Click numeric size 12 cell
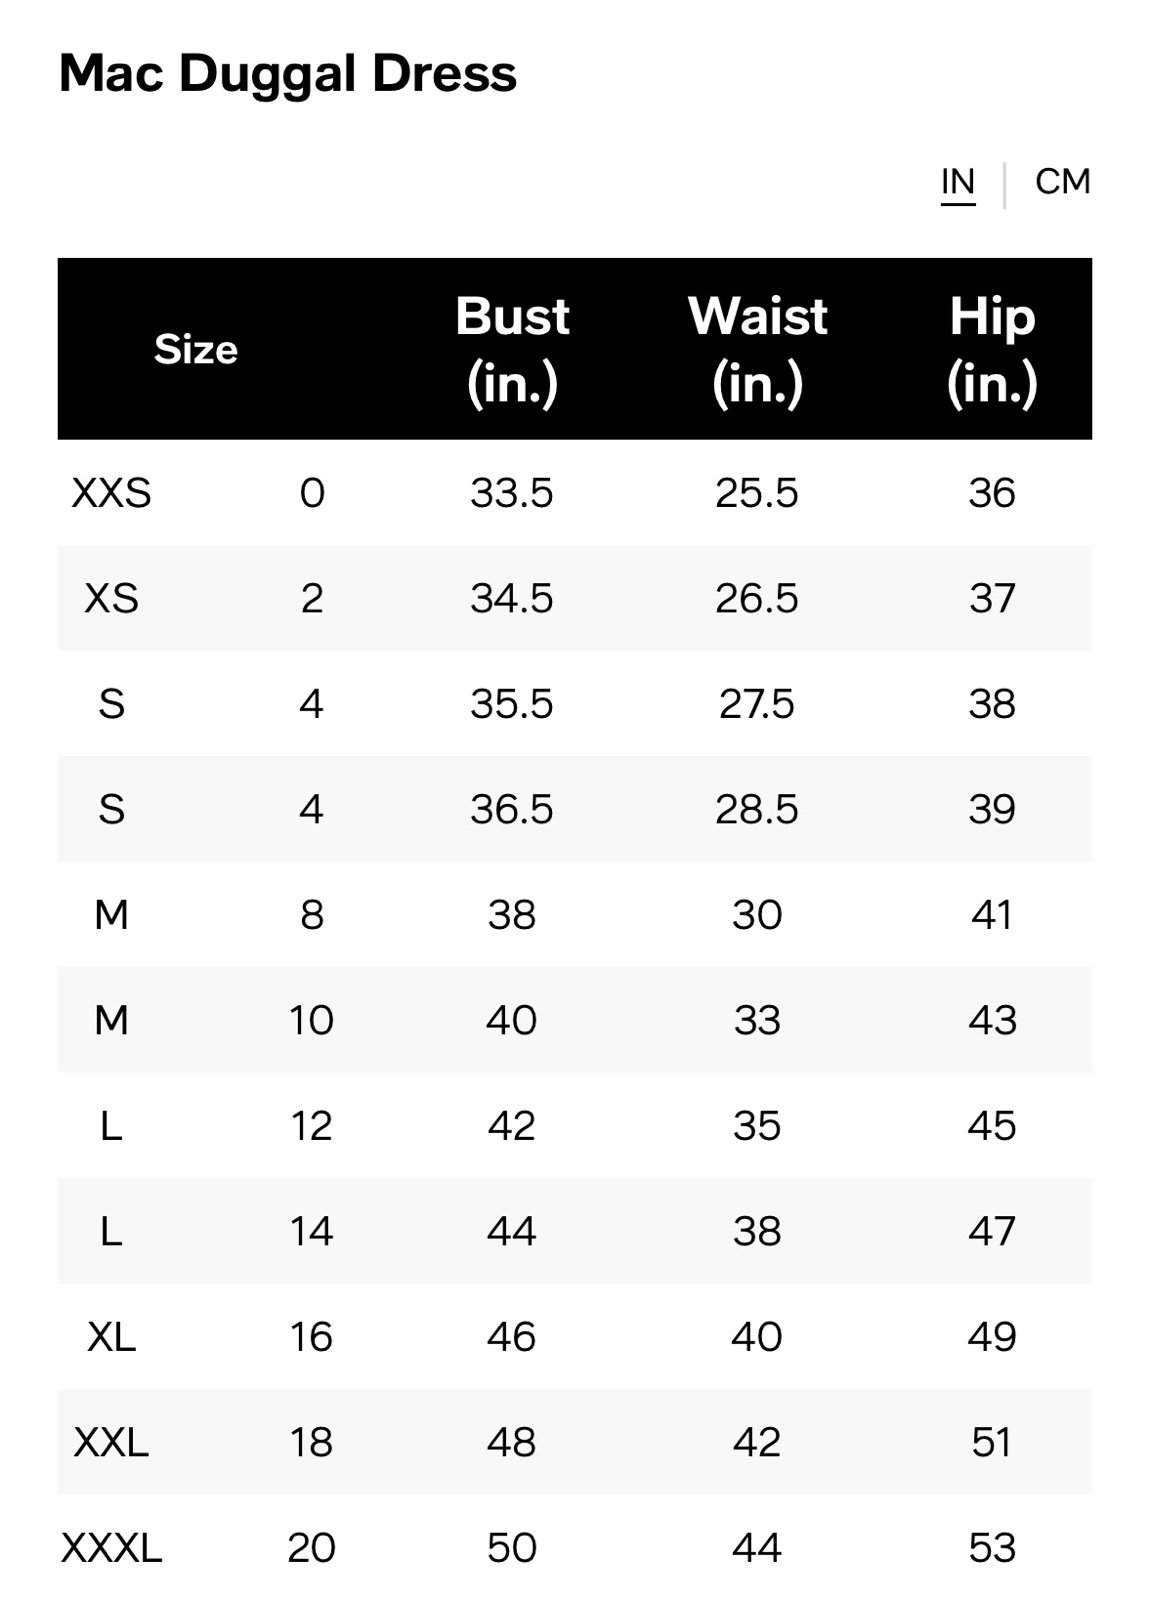 (x=311, y=1126)
